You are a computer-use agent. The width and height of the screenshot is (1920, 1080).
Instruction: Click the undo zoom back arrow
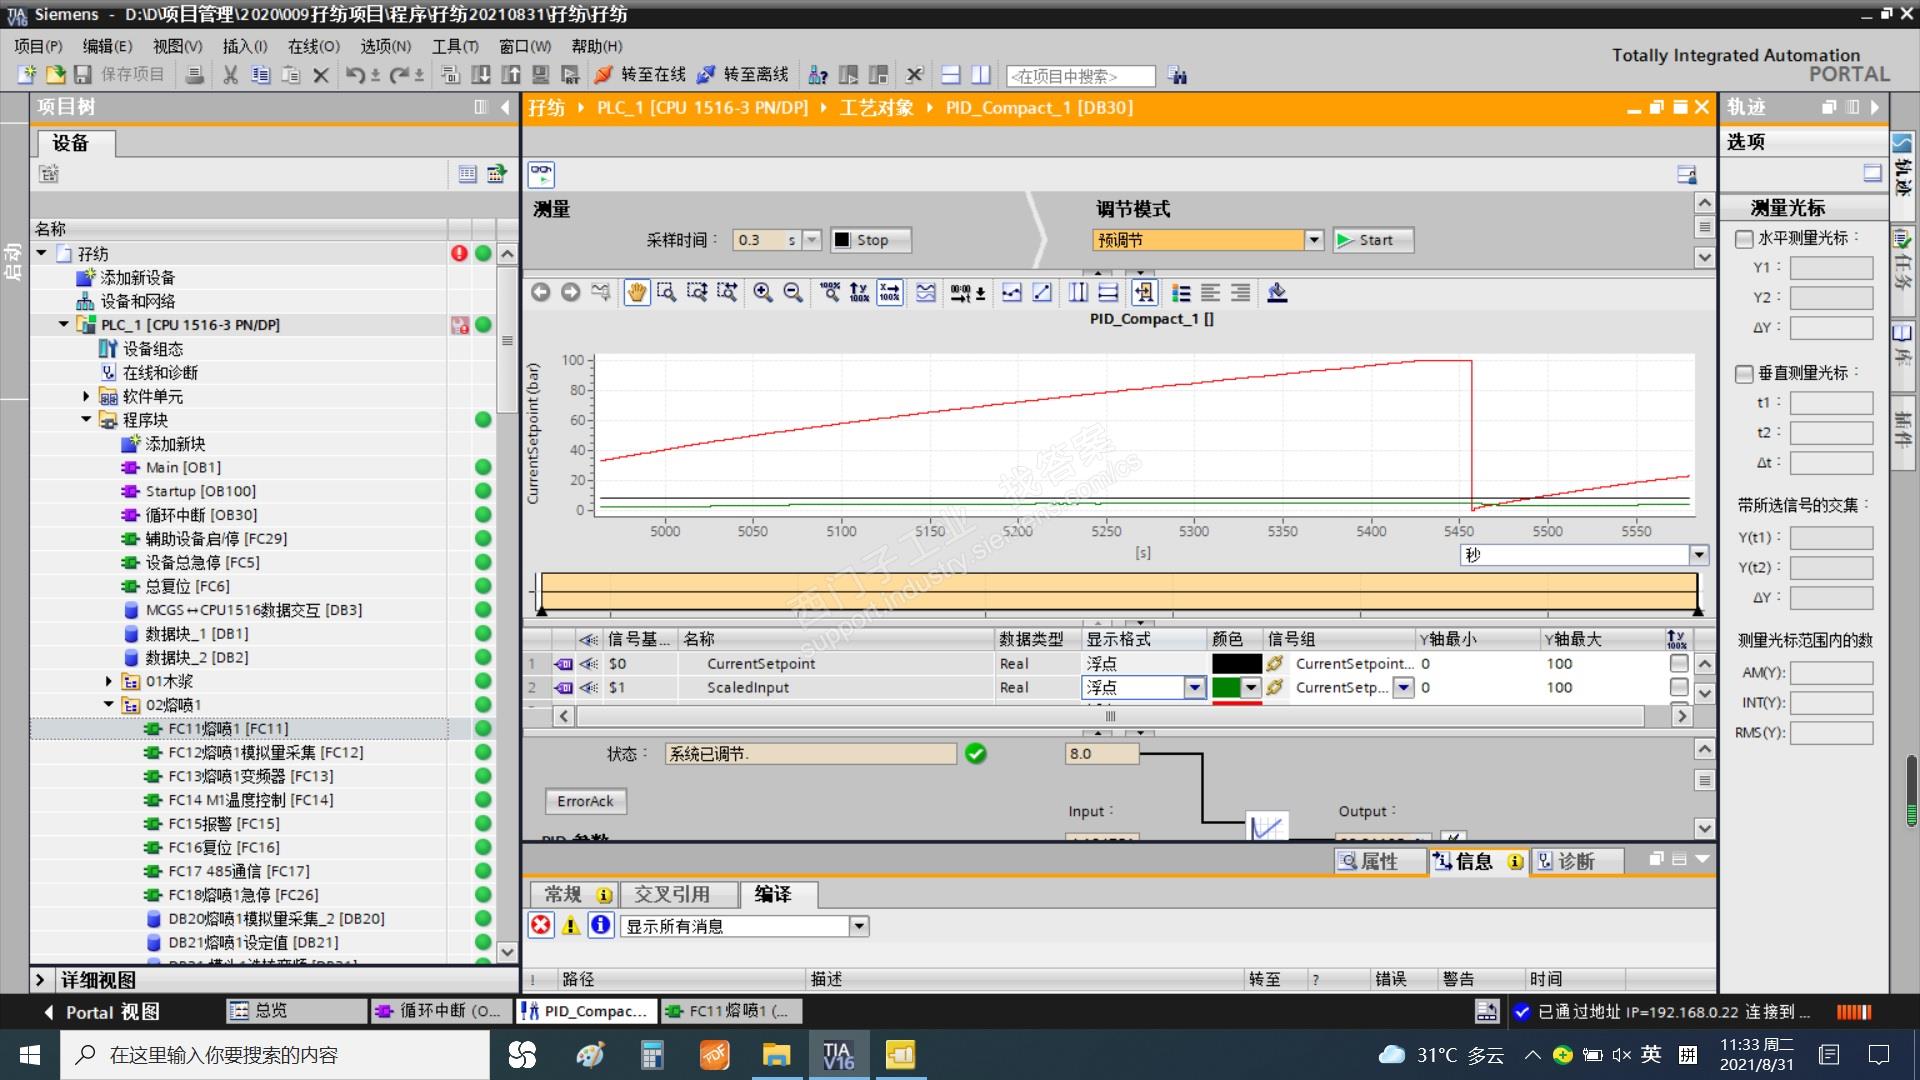tap(541, 292)
